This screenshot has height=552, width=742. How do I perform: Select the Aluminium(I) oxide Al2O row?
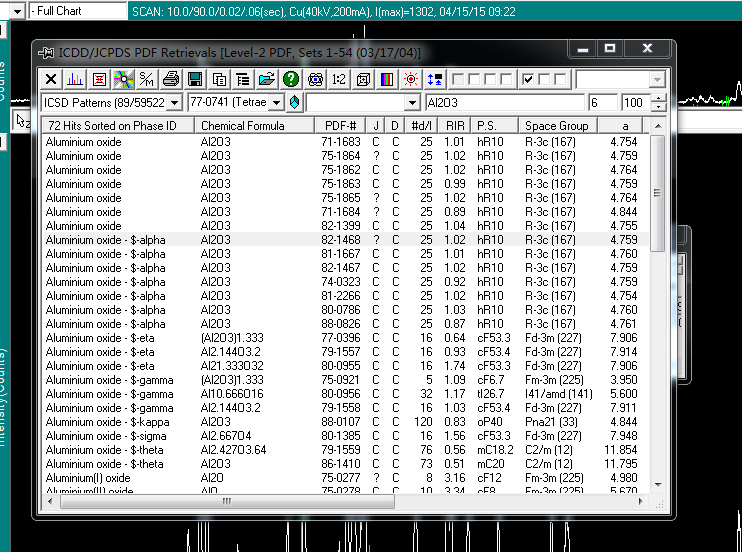click(x=345, y=478)
